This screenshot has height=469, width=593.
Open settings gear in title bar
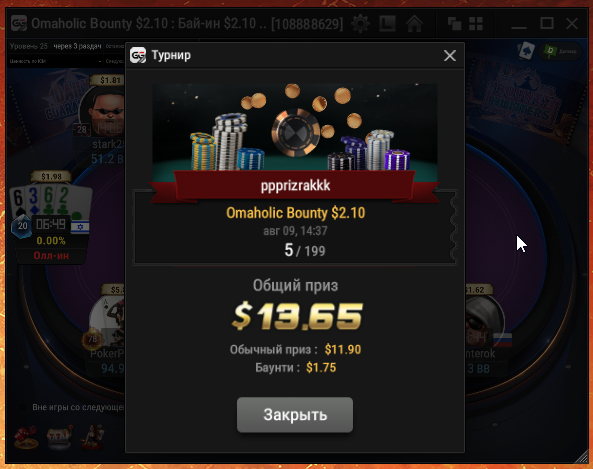pyautogui.click(x=360, y=24)
